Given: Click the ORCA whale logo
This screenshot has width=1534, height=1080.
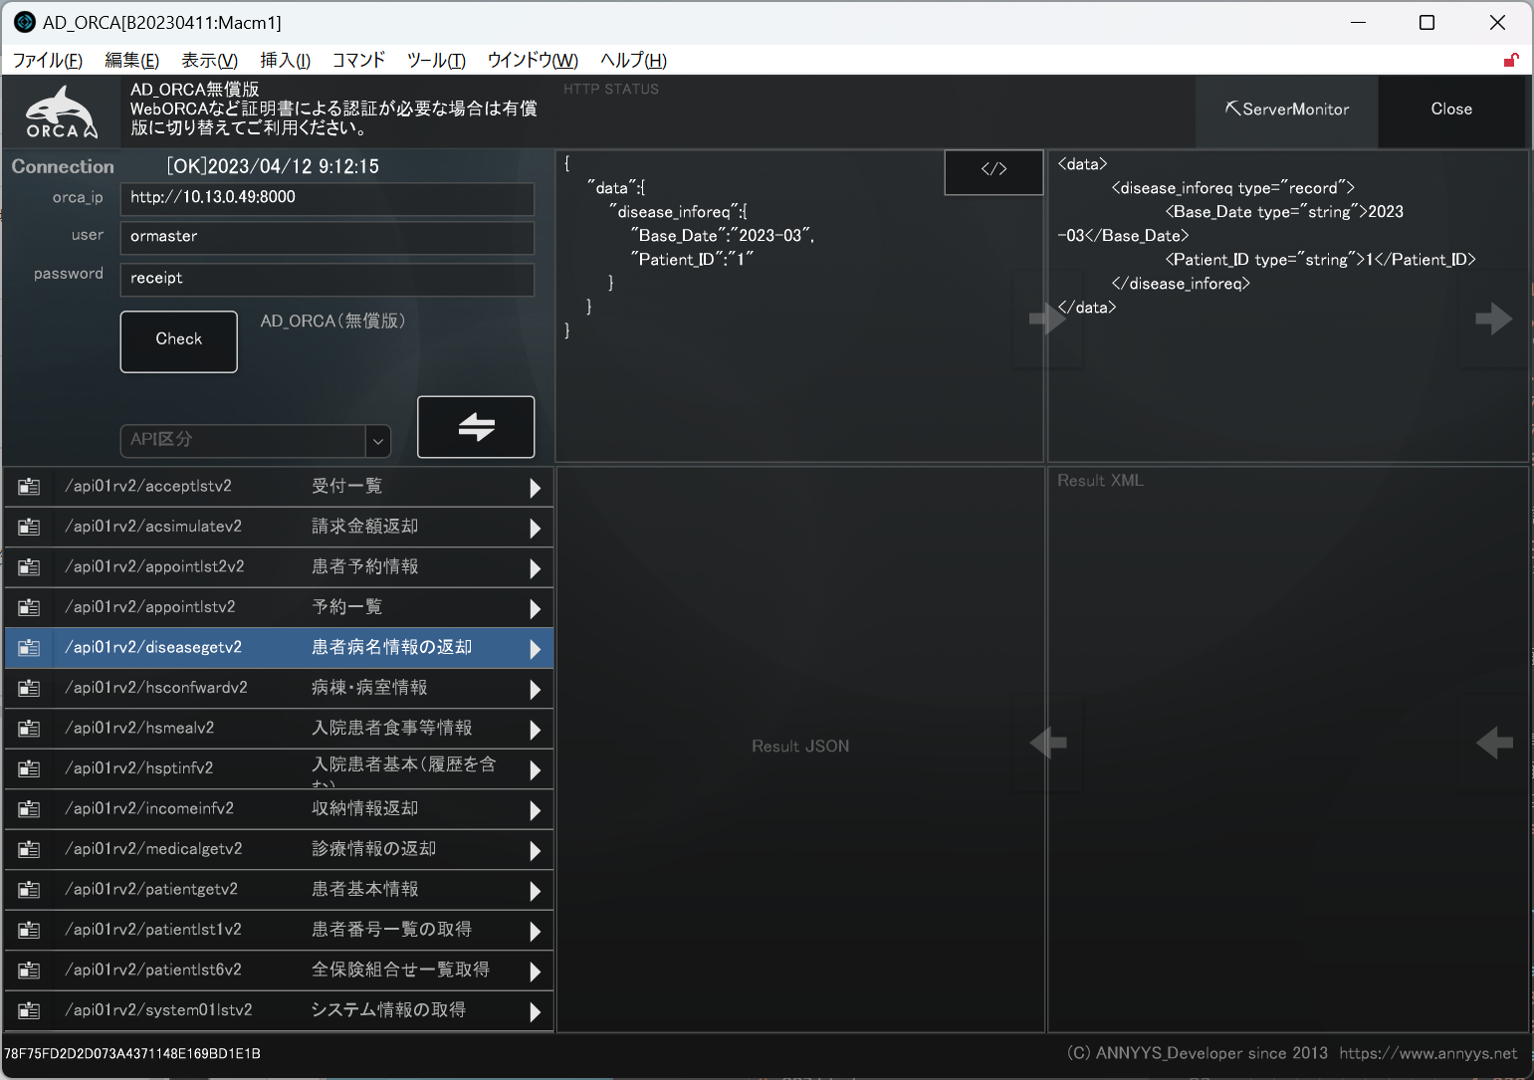Looking at the screenshot, I should click(62, 112).
